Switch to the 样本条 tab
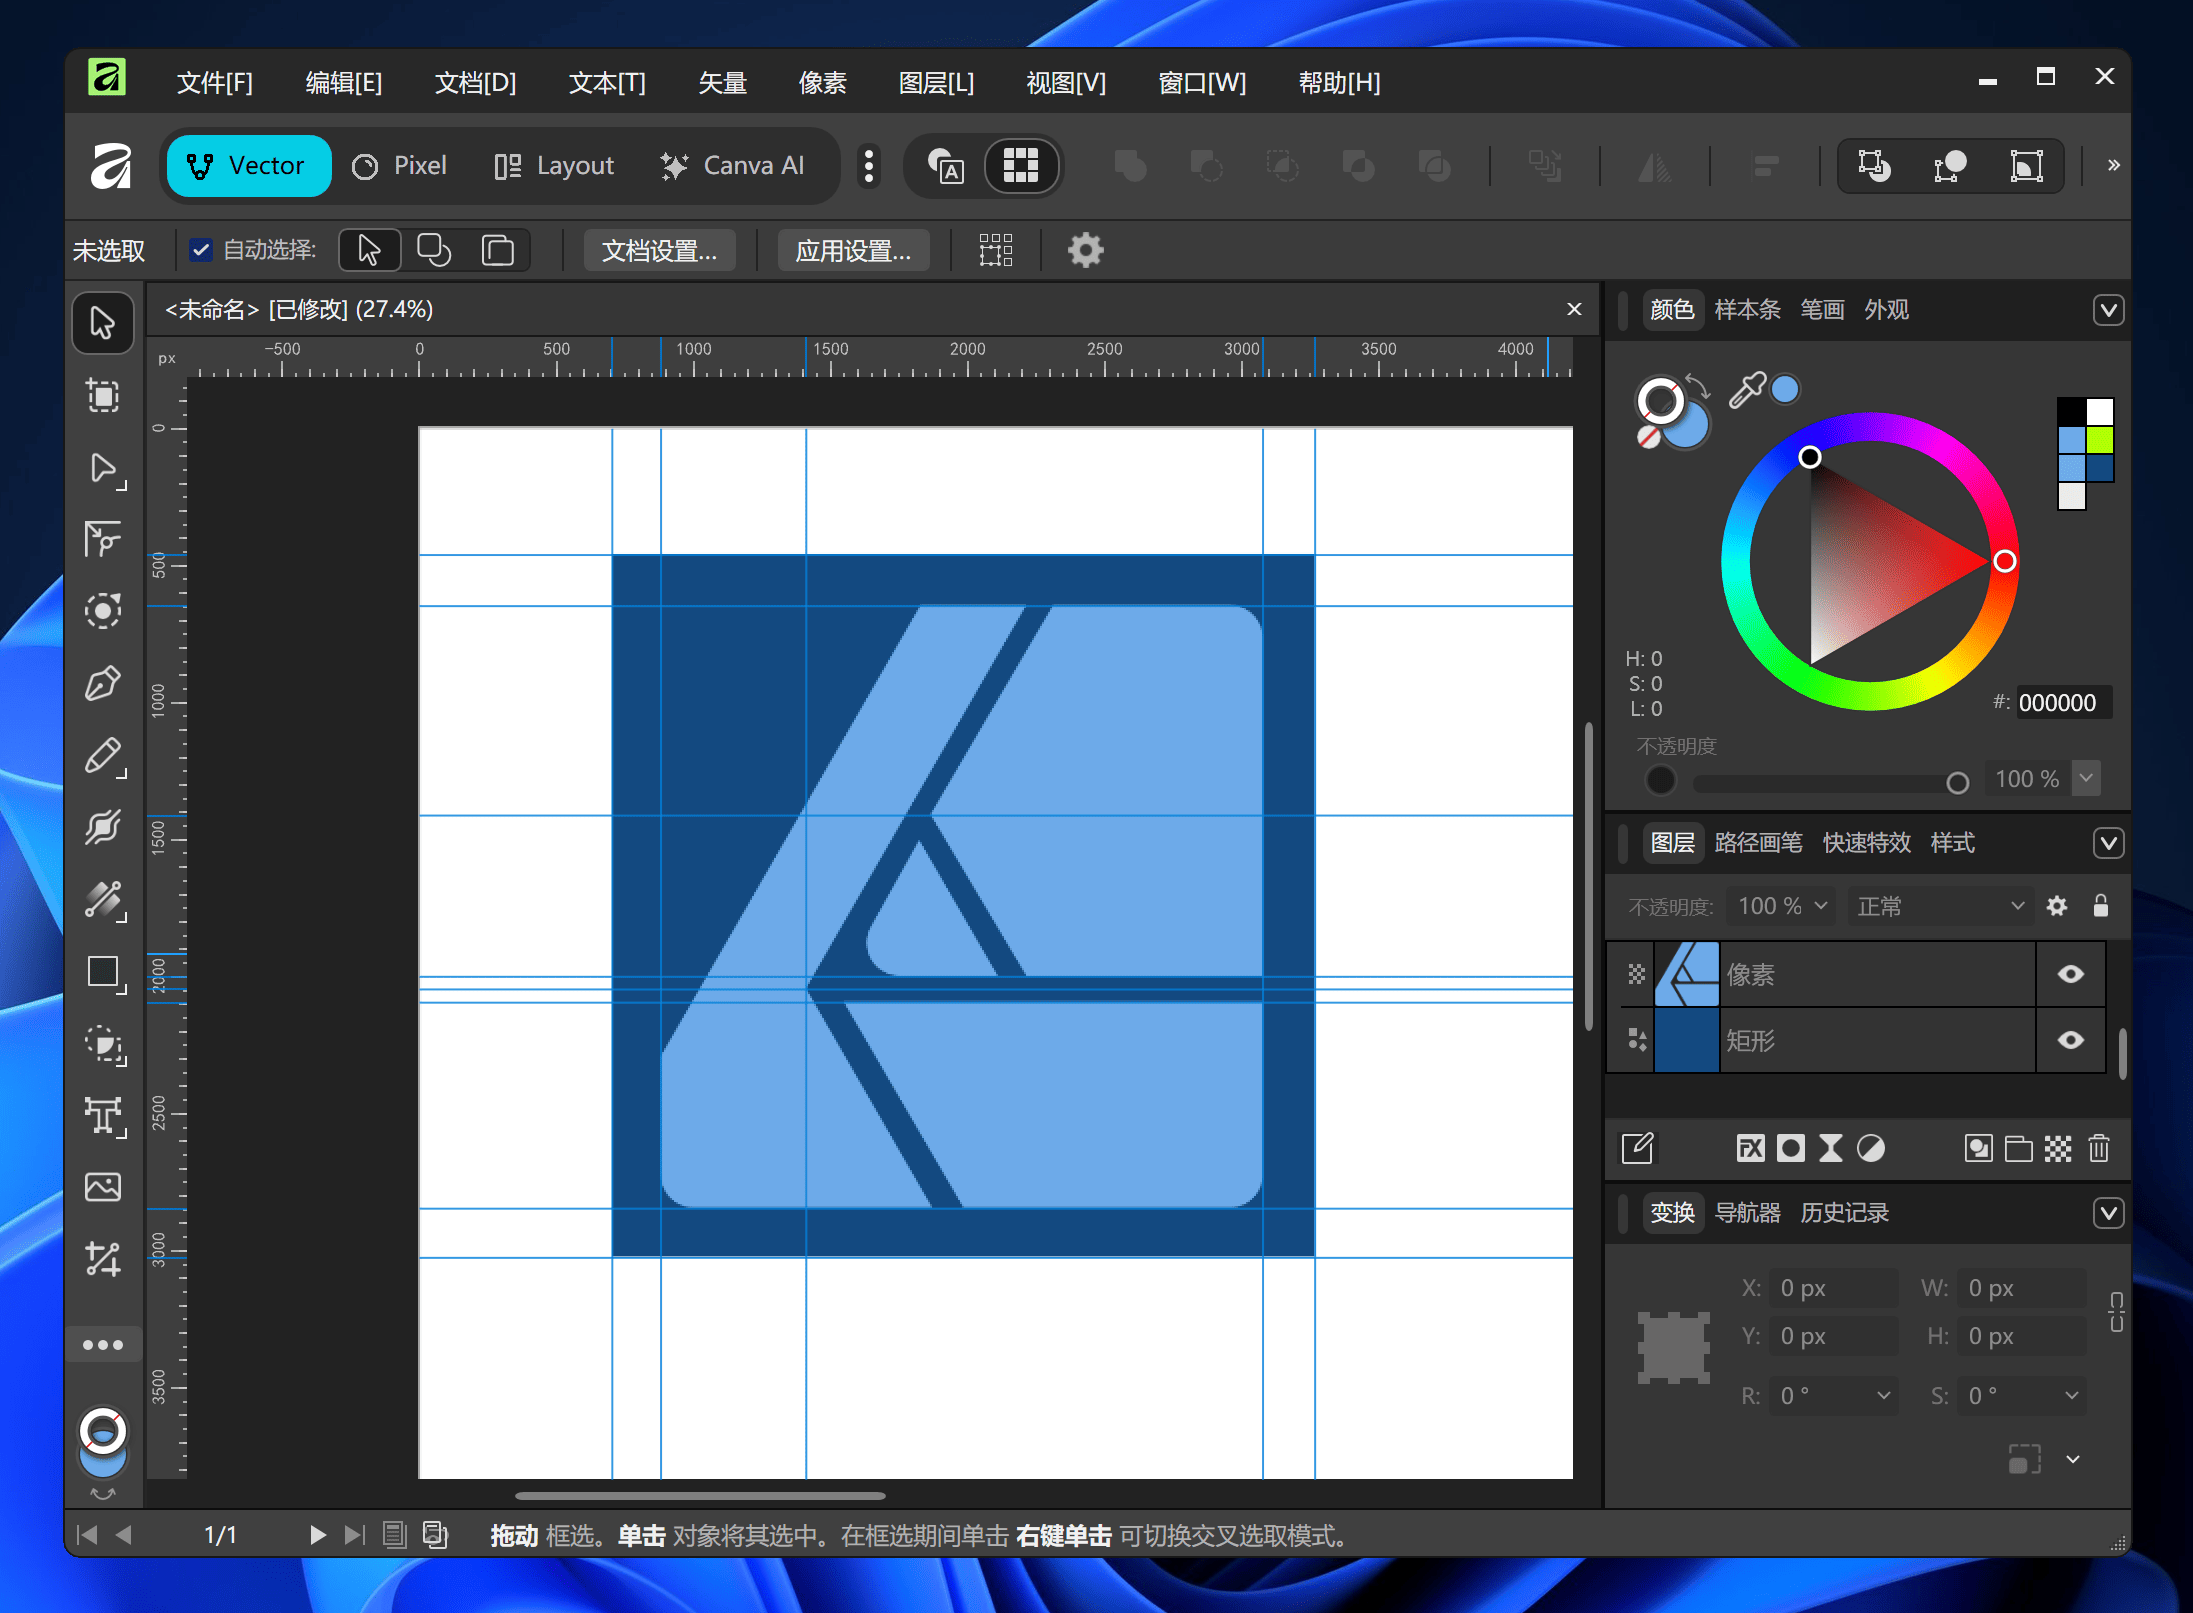Screen dimensions: 2193x1613 tap(1746, 310)
